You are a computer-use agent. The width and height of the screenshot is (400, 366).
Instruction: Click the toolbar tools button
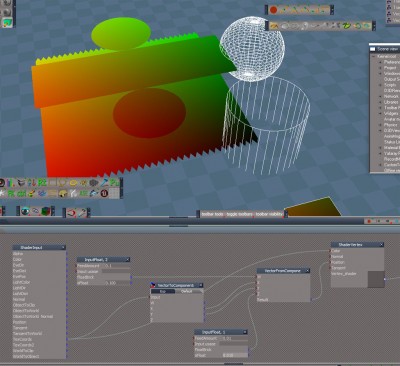[x=212, y=214]
